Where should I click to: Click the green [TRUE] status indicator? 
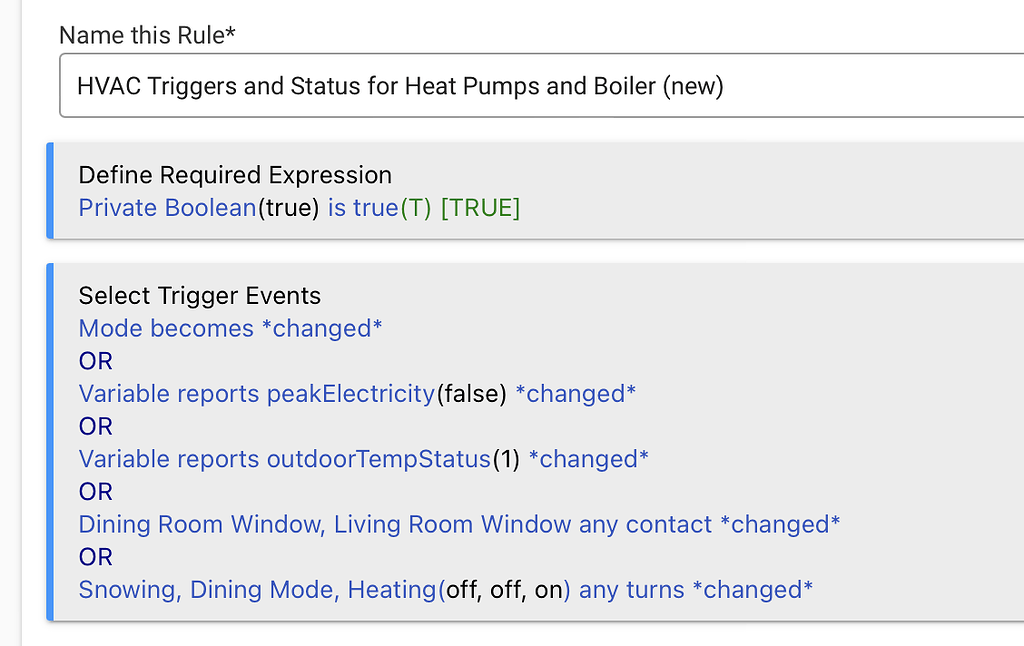[480, 208]
